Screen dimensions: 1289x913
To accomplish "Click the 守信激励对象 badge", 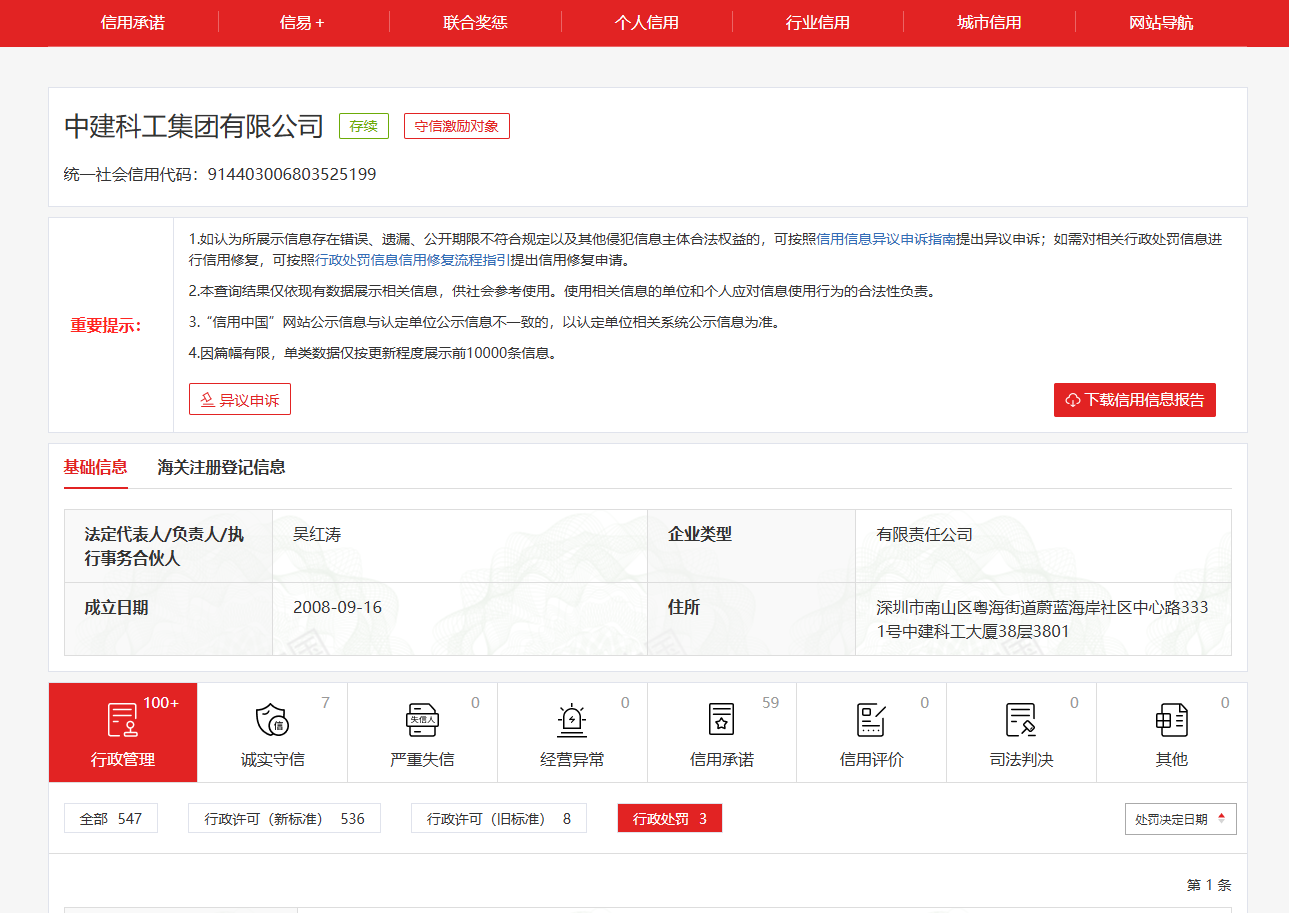I will [457, 126].
